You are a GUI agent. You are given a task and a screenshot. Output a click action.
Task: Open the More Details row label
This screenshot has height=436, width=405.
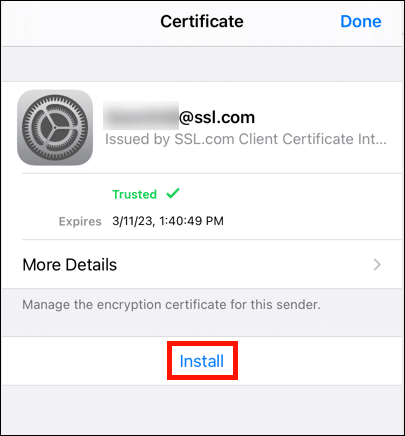(70, 265)
